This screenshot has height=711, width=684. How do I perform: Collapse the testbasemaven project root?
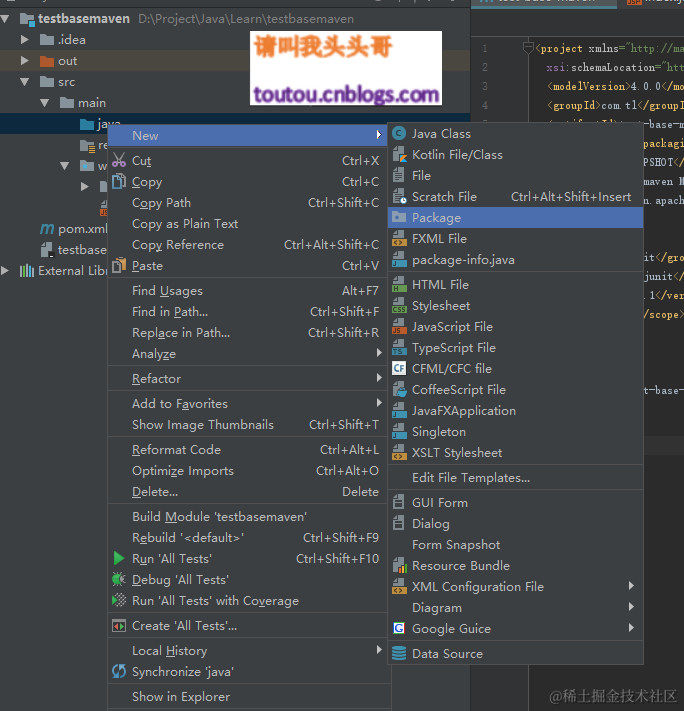tap(5, 19)
